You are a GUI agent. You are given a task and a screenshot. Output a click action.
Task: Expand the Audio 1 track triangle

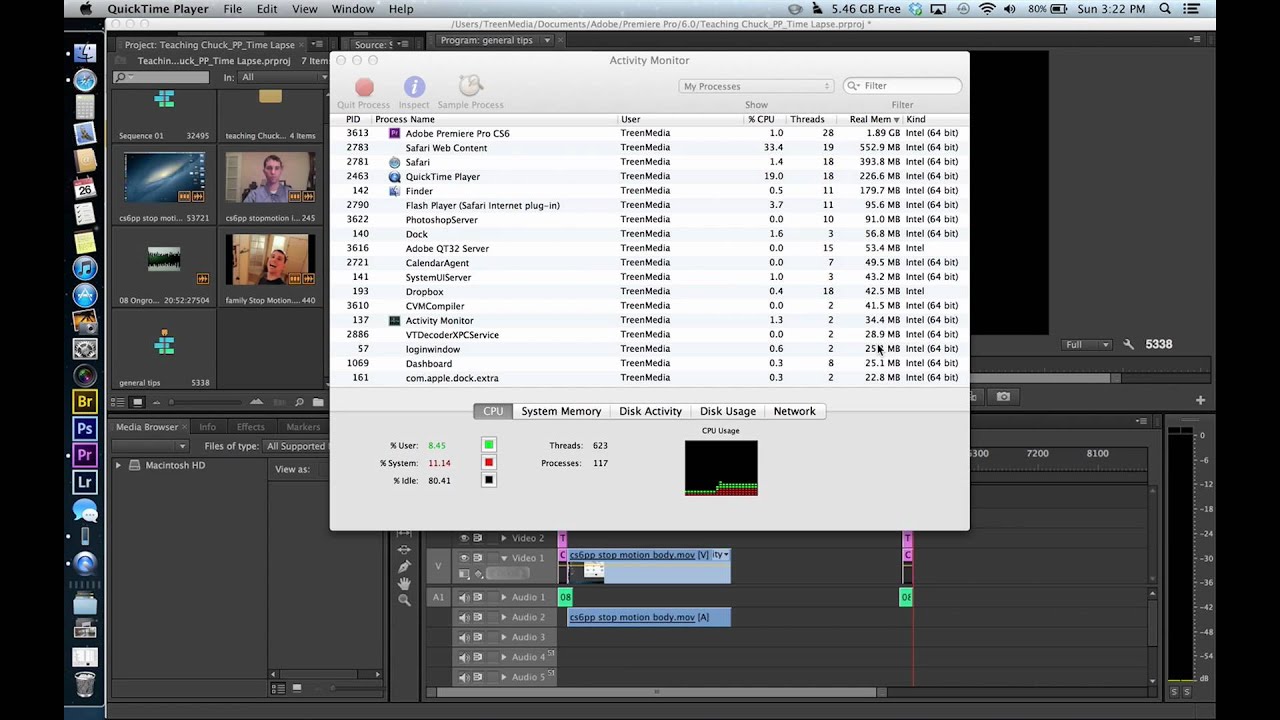(x=503, y=597)
